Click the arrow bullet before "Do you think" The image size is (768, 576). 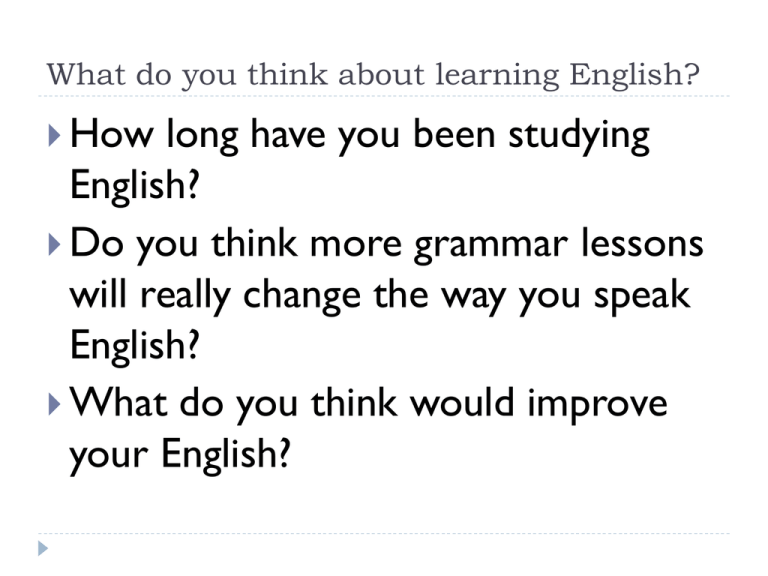click(x=54, y=244)
